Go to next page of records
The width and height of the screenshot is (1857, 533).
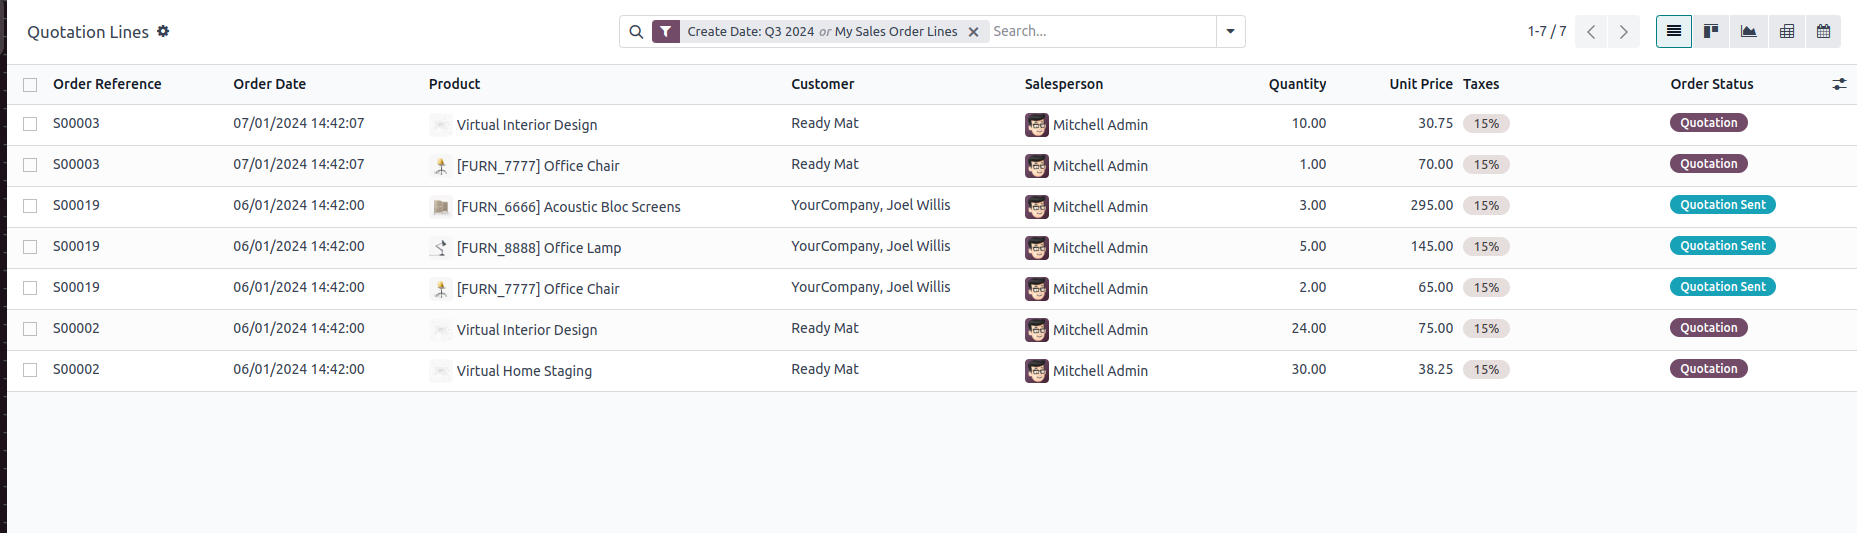coord(1624,32)
